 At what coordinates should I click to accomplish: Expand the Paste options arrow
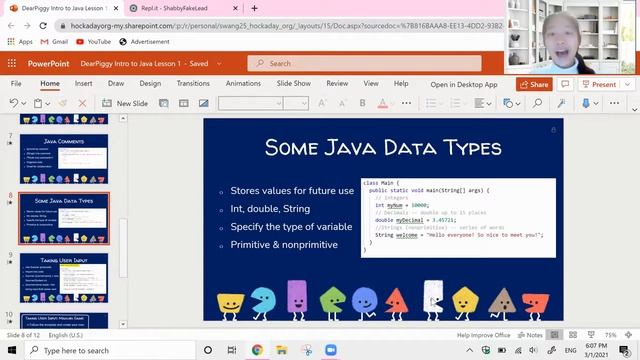[x=48, y=104]
